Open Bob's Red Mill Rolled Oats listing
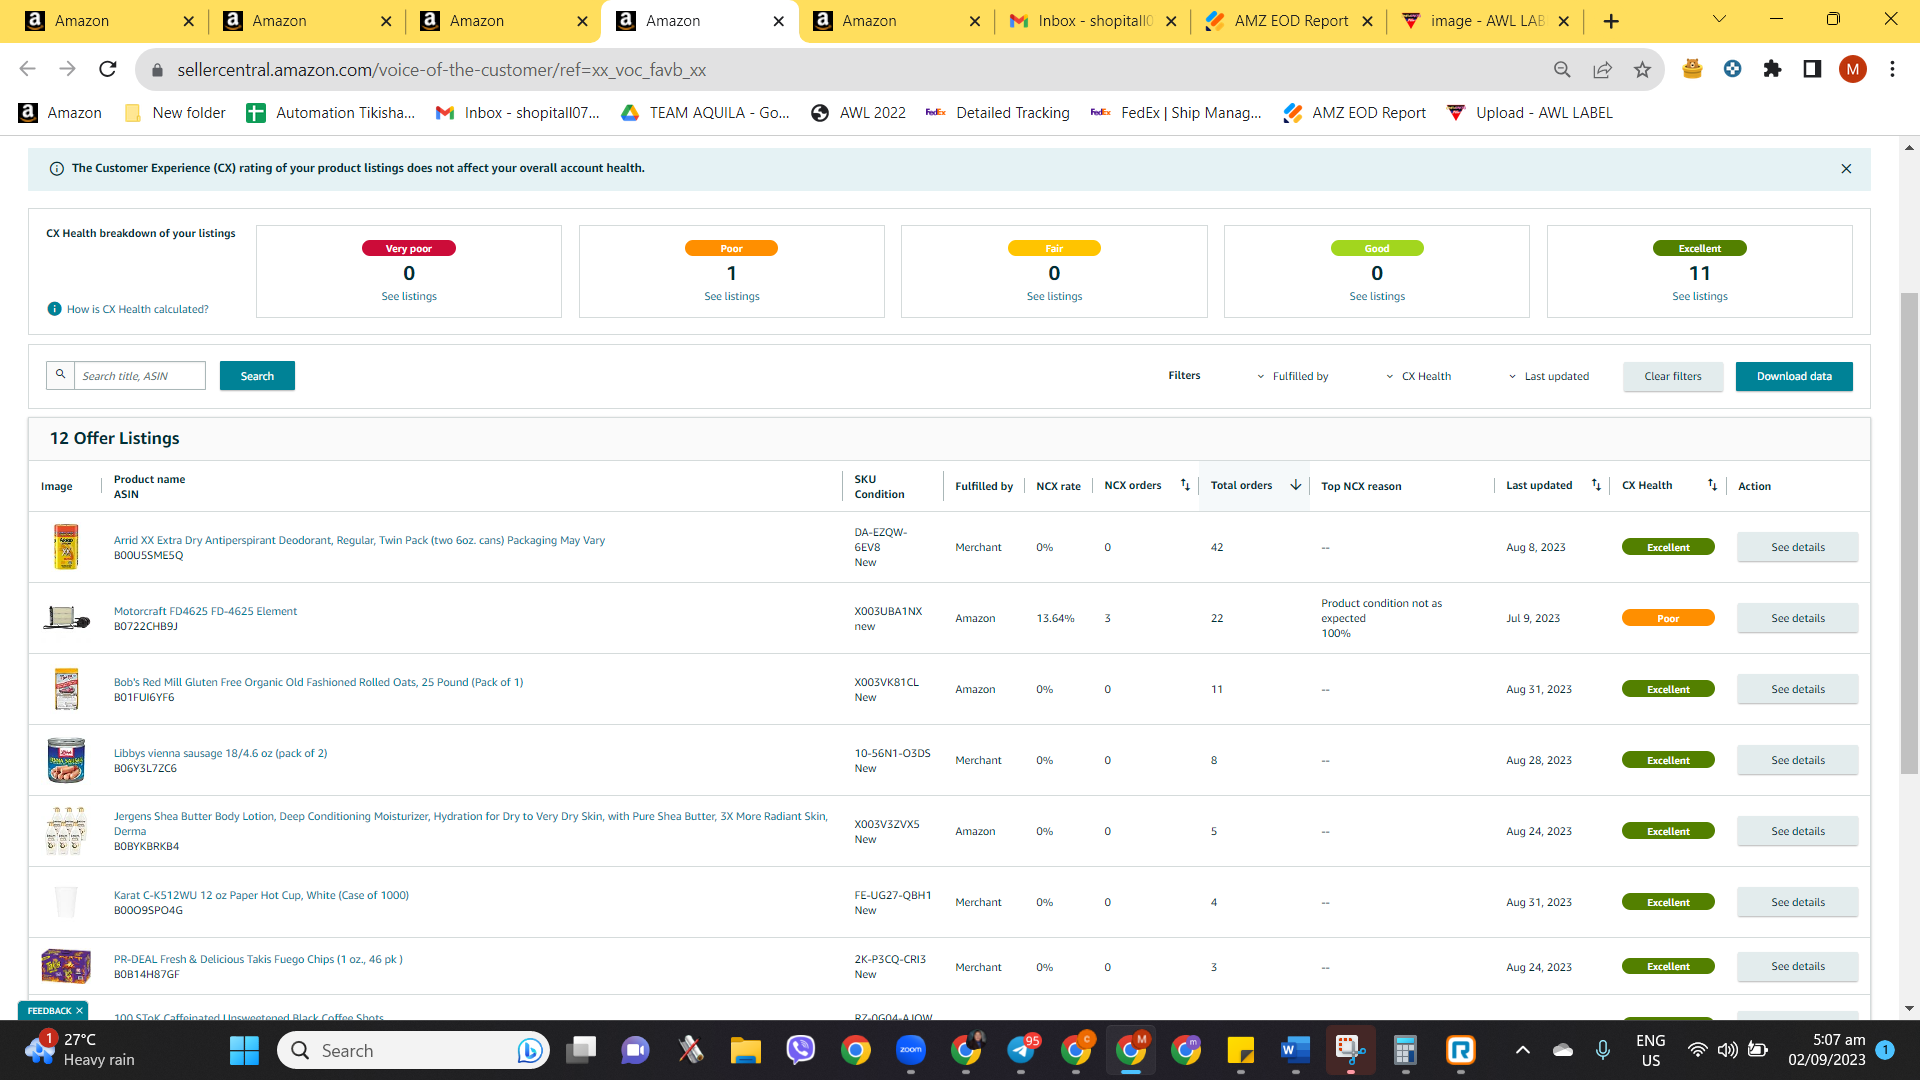 [x=318, y=682]
